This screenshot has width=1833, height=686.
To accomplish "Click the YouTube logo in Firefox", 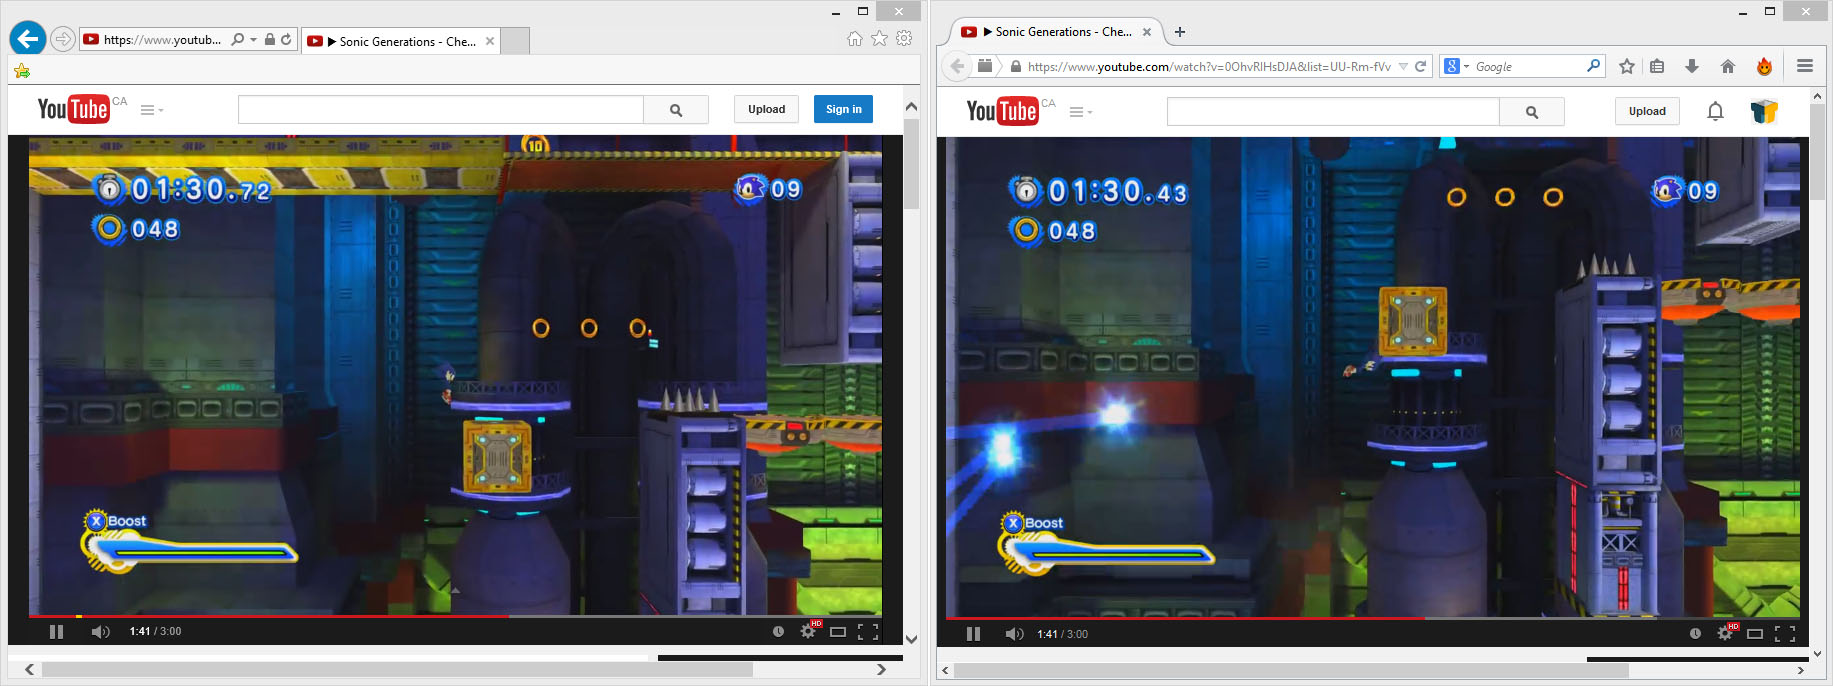I will pos(1002,111).
